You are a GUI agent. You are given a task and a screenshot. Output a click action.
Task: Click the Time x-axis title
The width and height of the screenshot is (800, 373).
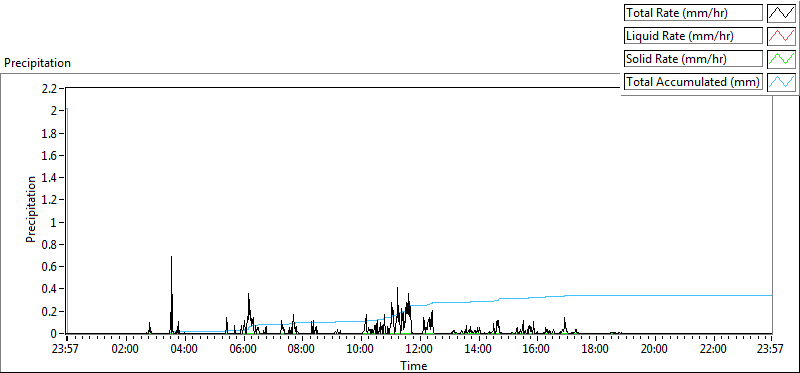[x=413, y=365]
